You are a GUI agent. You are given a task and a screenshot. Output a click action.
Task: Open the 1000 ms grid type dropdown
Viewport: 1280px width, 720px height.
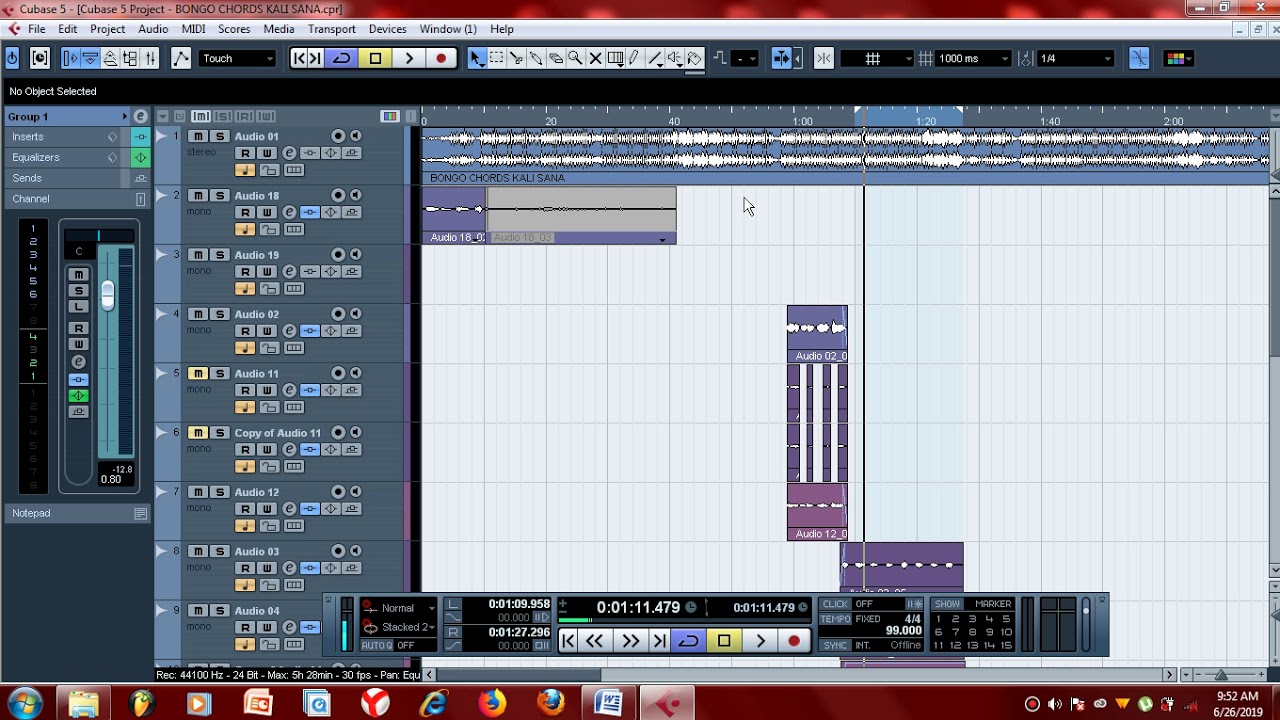coord(973,59)
